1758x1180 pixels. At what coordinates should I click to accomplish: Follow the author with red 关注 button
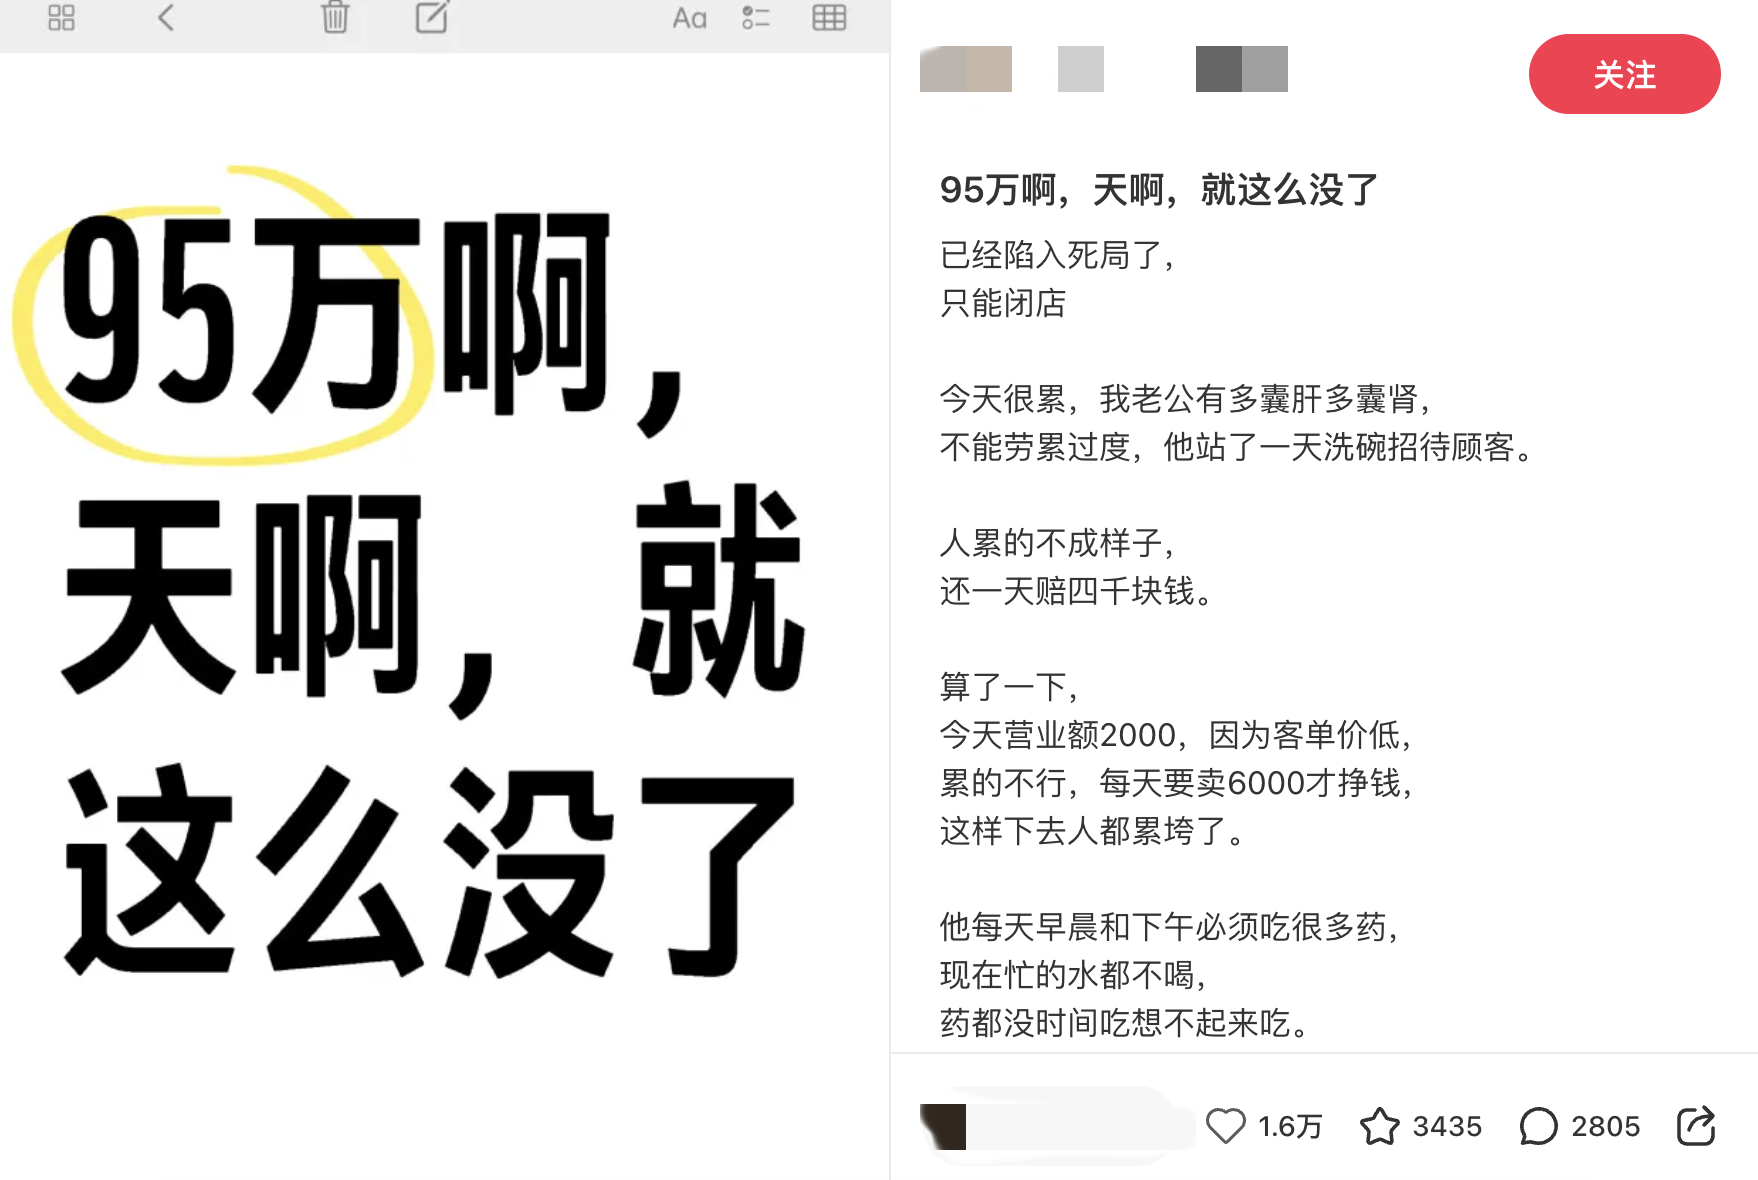(1624, 74)
